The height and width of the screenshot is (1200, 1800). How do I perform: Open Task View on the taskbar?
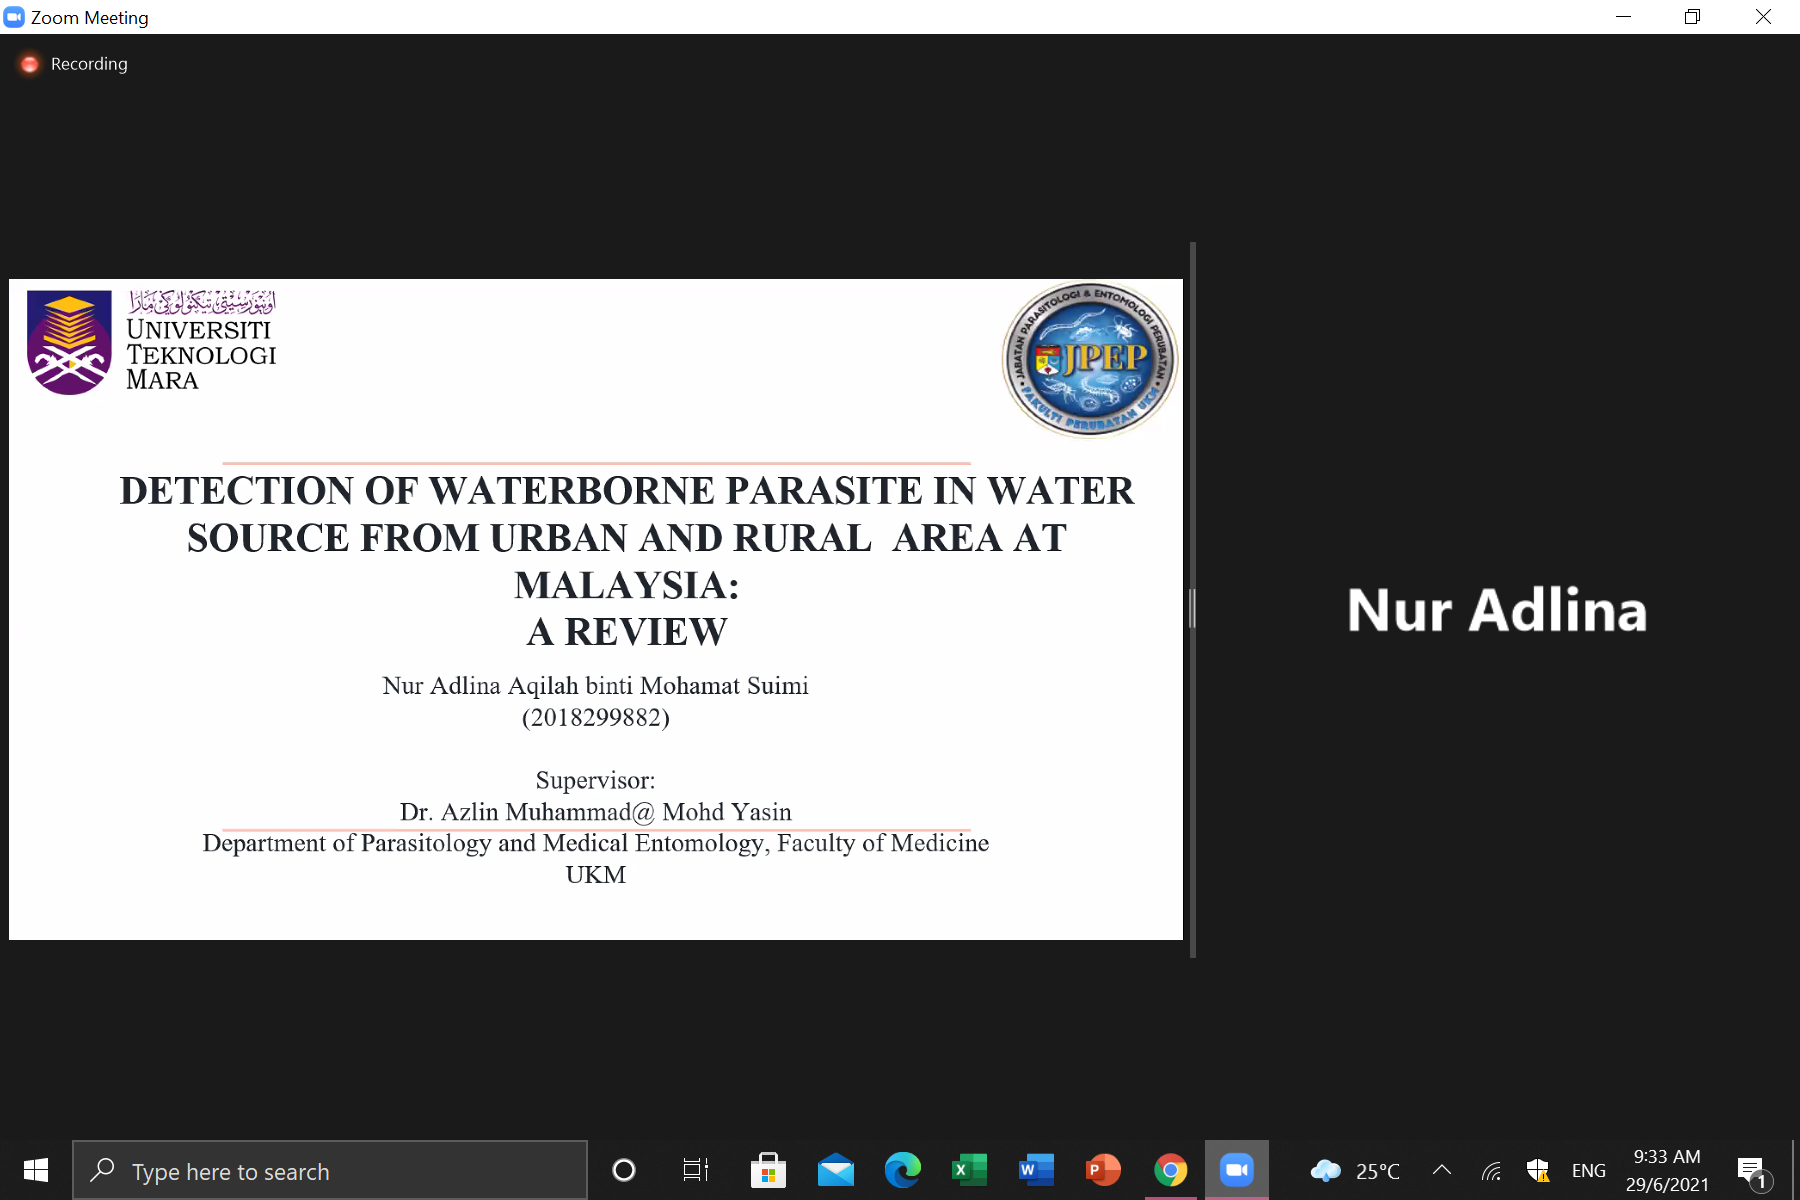pyautogui.click(x=695, y=1170)
